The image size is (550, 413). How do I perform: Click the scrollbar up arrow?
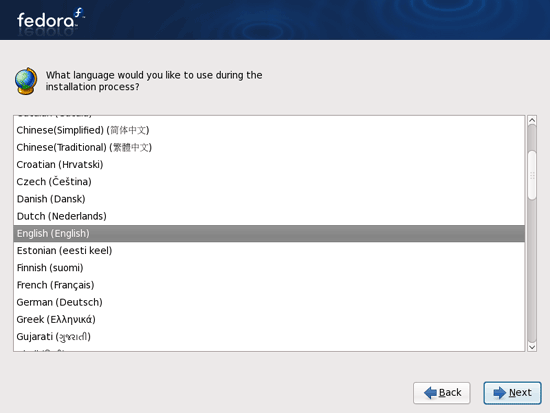click(532, 120)
